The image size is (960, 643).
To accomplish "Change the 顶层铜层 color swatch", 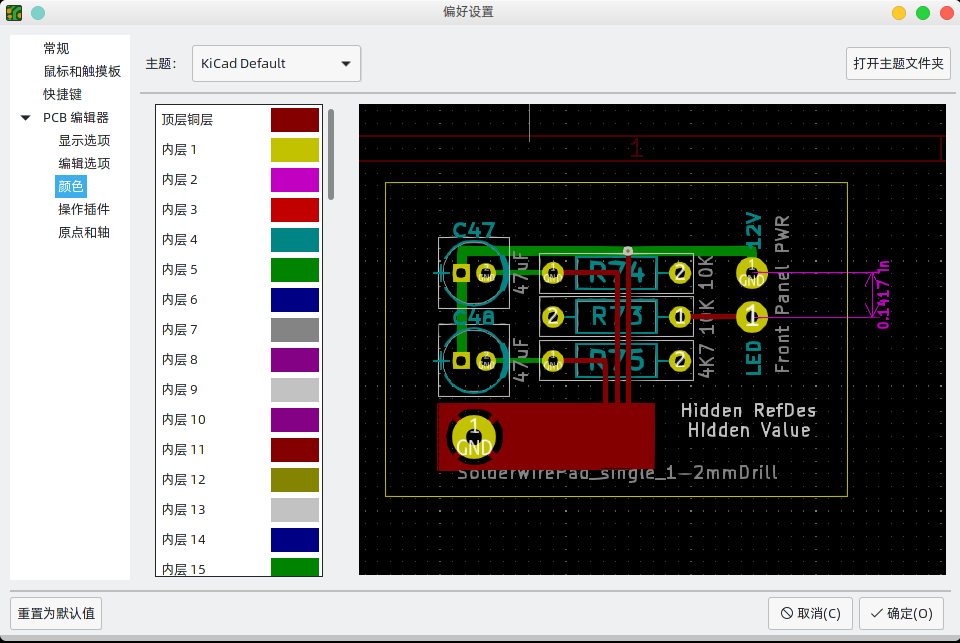I will (295, 119).
